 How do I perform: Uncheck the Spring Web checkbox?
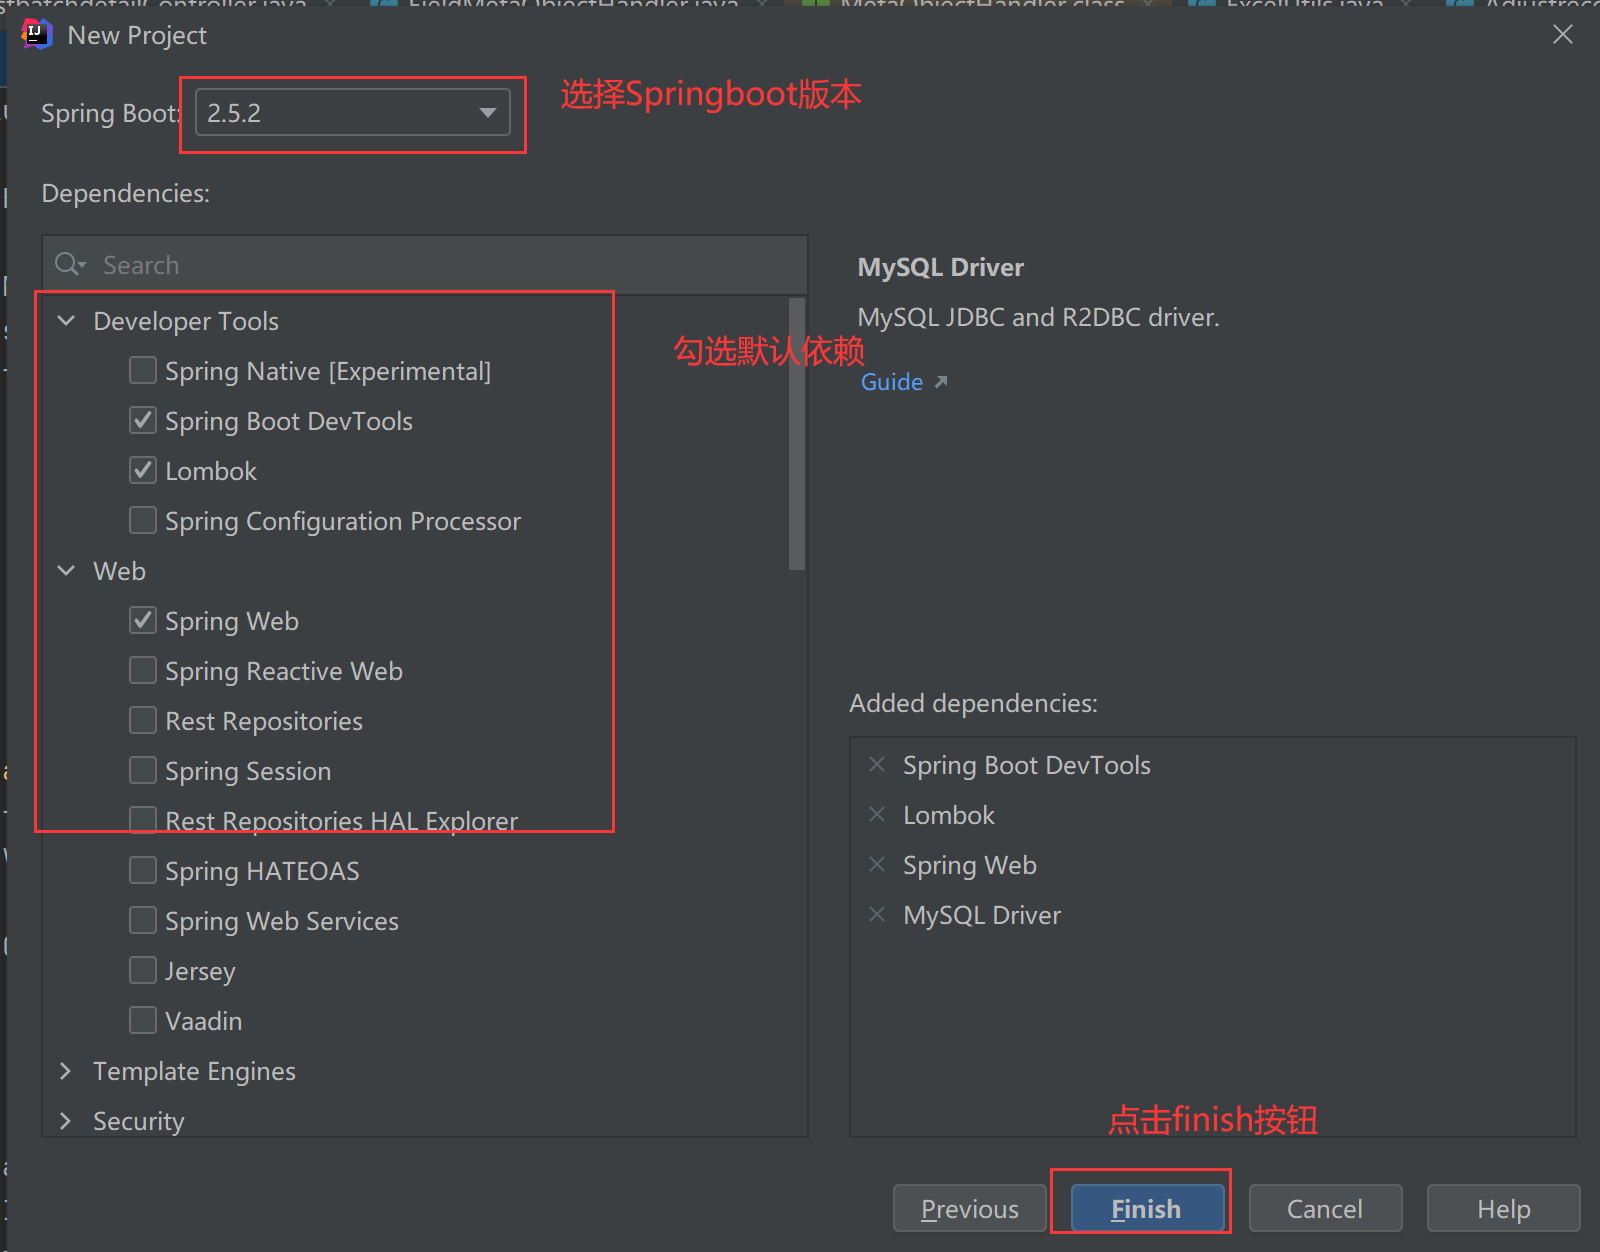pyautogui.click(x=143, y=621)
